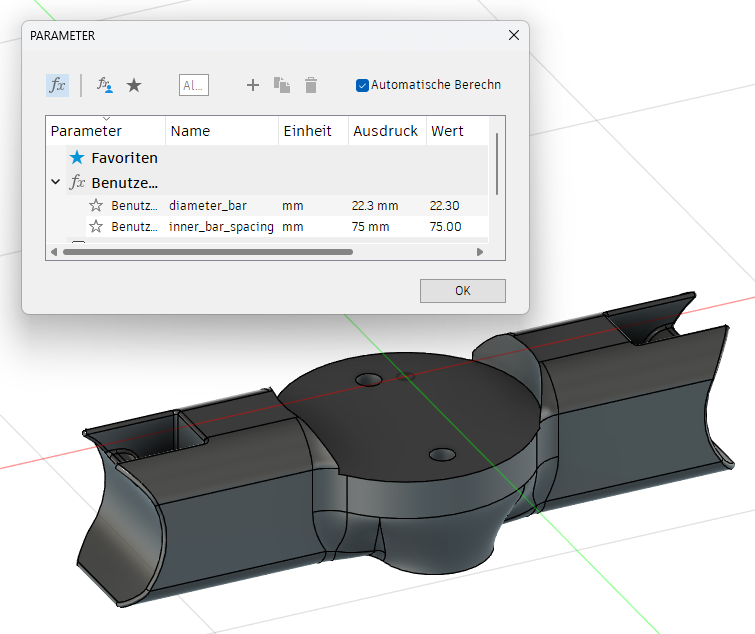Click the fx all-parameters filter icon
This screenshot has width=755, height=634.
tap(57, 85)
